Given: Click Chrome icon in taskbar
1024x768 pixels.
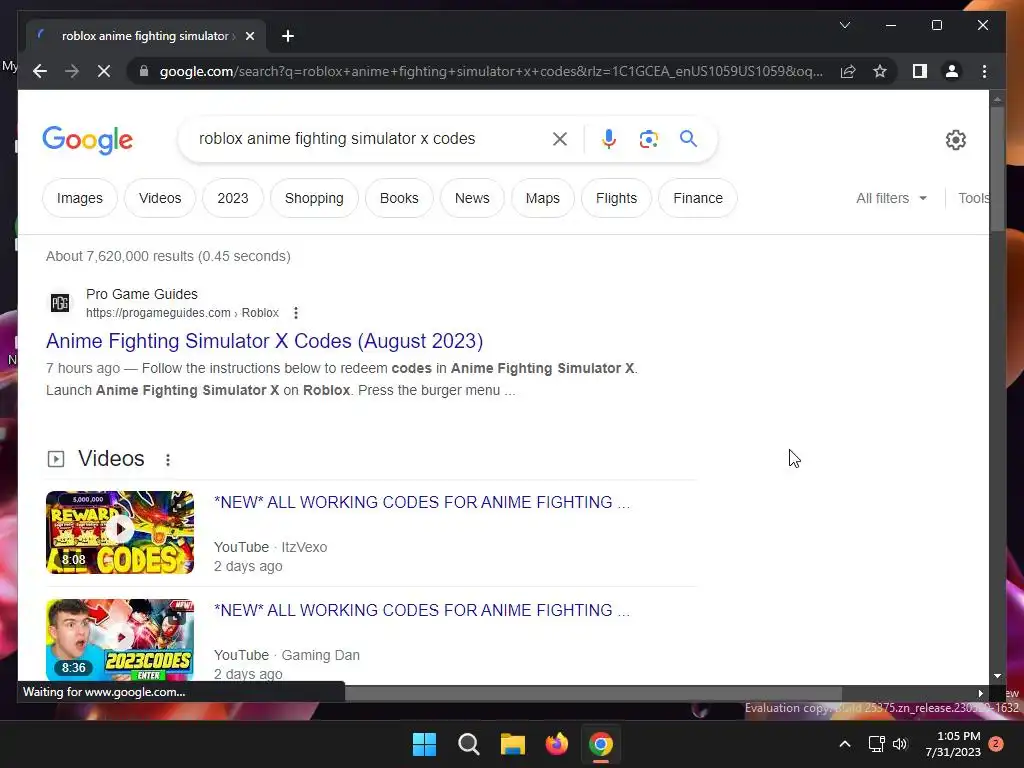Looking at the screenshot, I should pos(601,744).
